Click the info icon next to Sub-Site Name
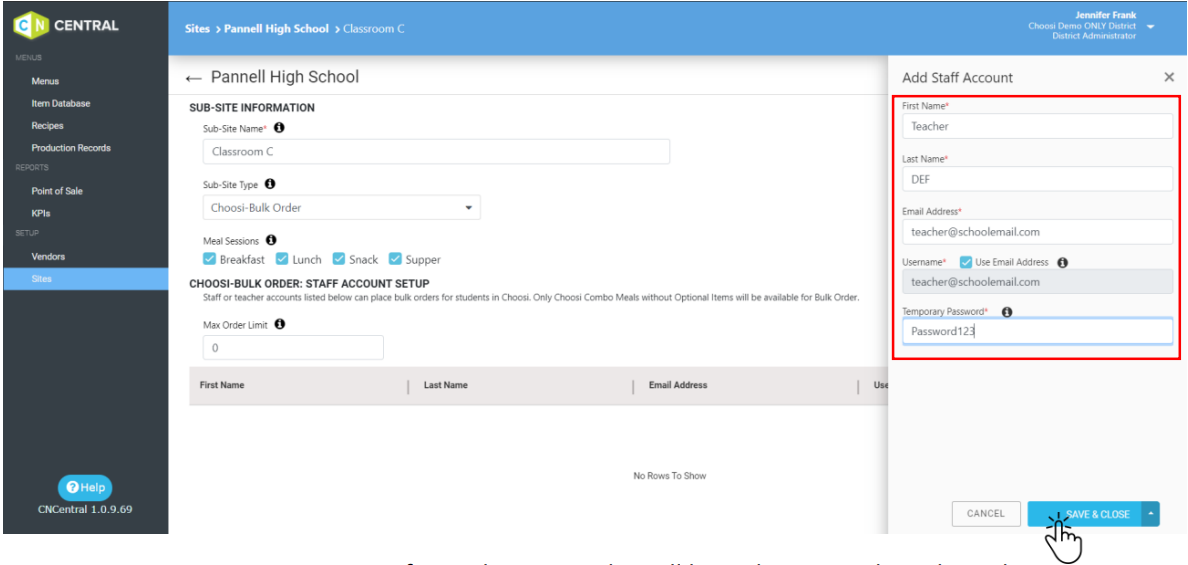Viewport: 1188px width, 565px height. 279,127
